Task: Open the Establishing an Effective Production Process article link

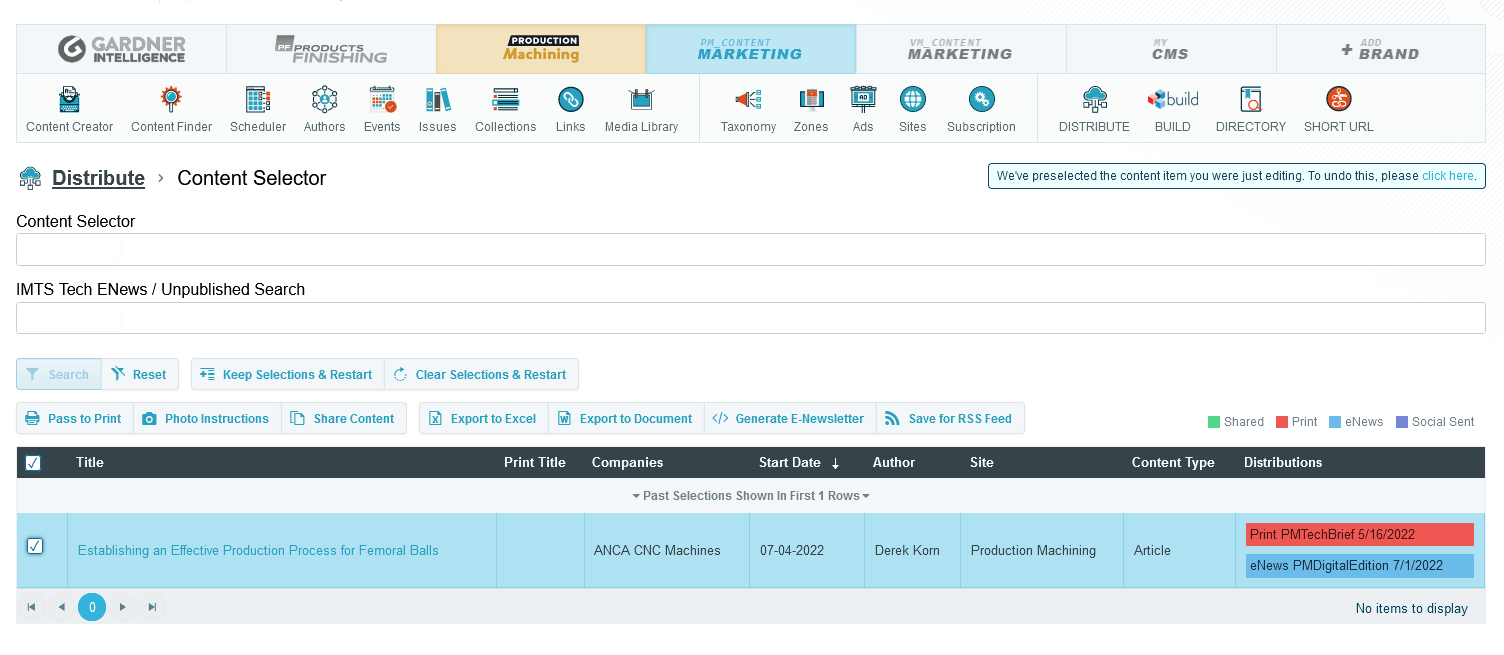Action: (258, 551)
